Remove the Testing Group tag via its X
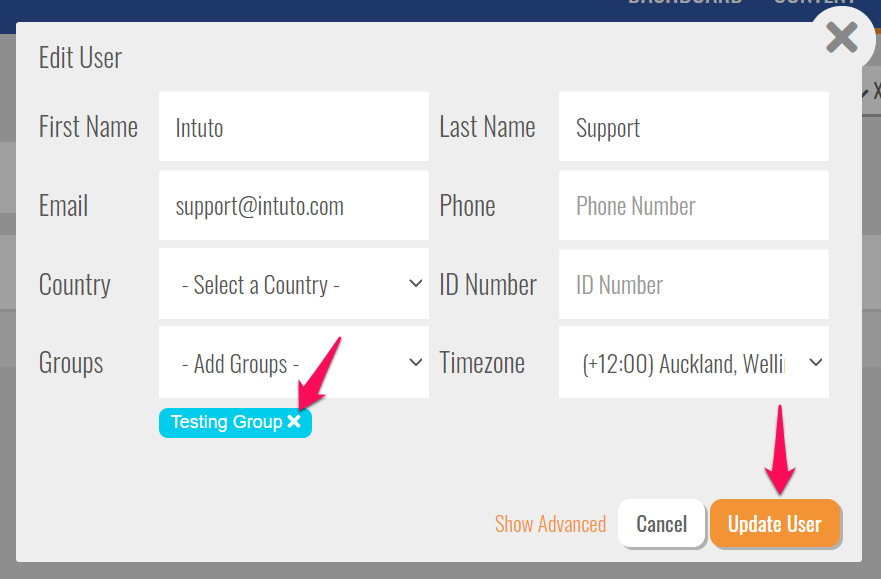The image size is (881, 579). (x=294, y=422)
